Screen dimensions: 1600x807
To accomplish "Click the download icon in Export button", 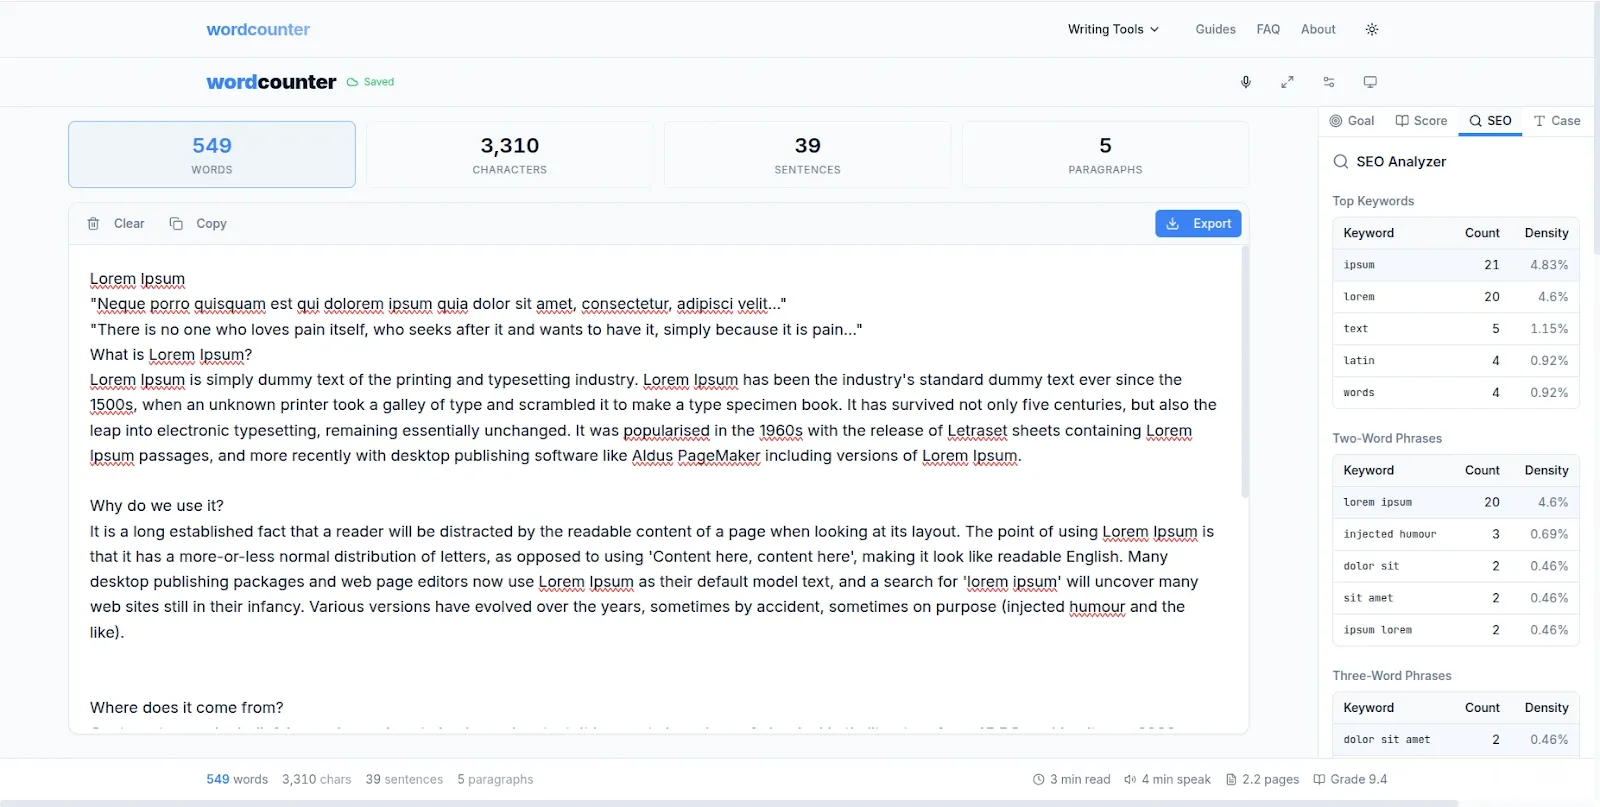I will click(x=1173, y=224).
